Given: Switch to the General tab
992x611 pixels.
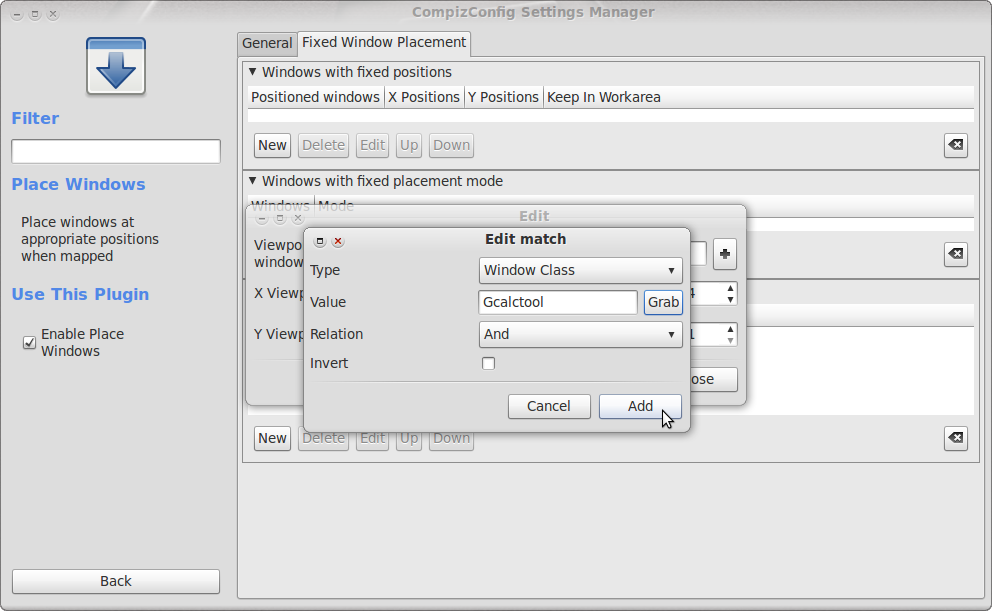Looking at the screenshot, I should point(267,43).
